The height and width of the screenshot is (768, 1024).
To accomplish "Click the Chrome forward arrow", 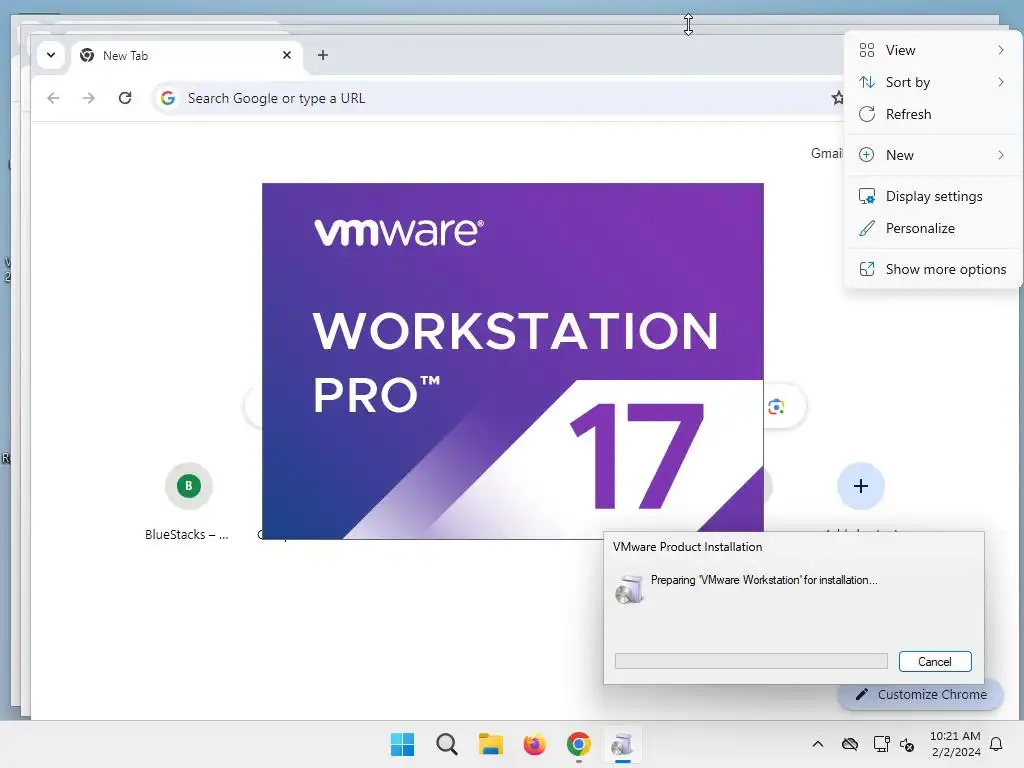I will (x=89, y=98).
